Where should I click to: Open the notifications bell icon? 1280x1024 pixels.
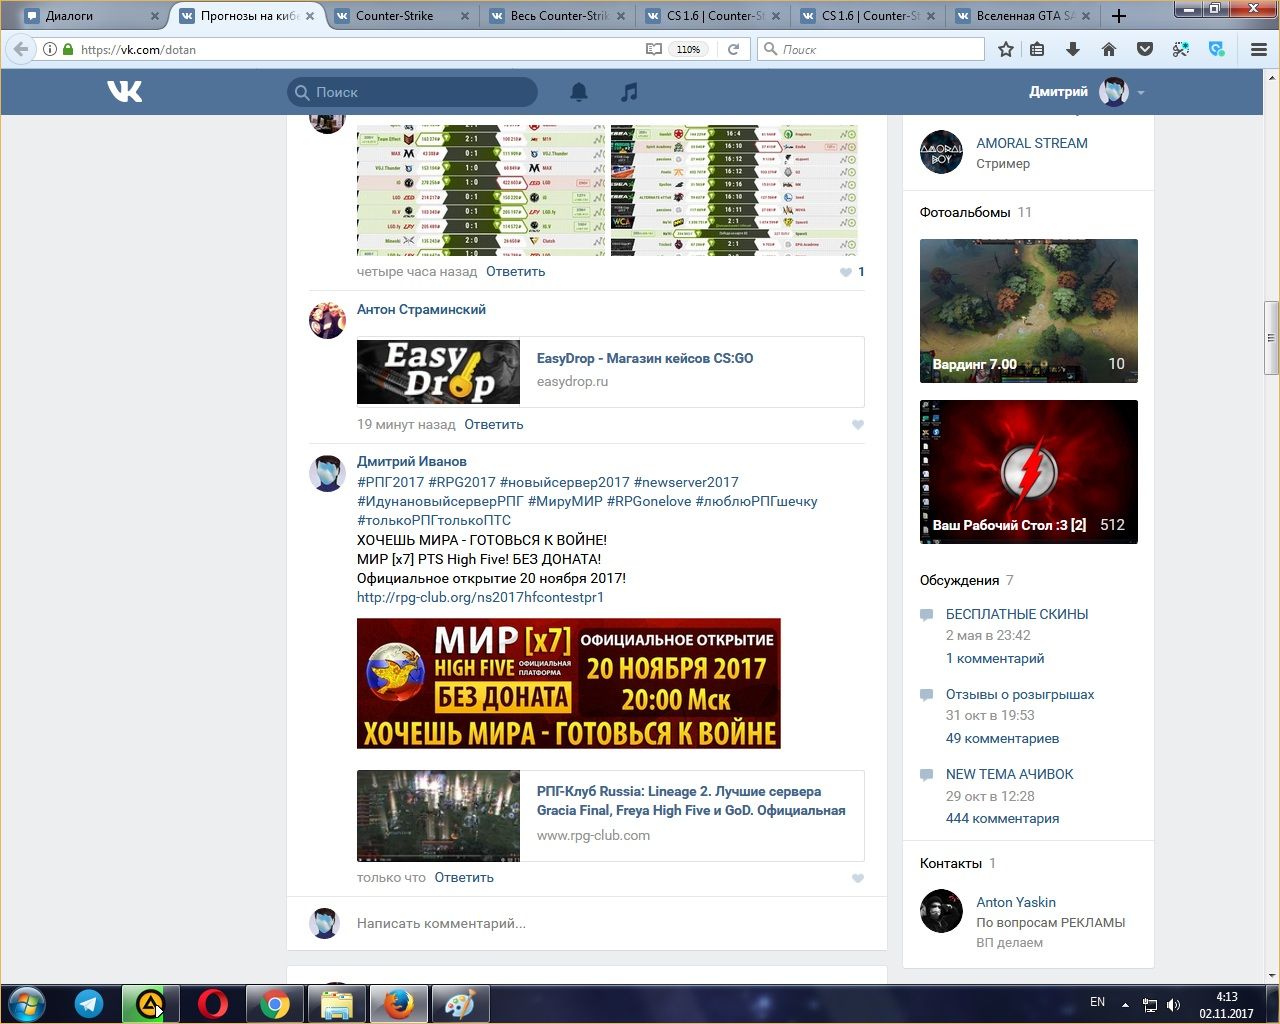click(579, 92)
